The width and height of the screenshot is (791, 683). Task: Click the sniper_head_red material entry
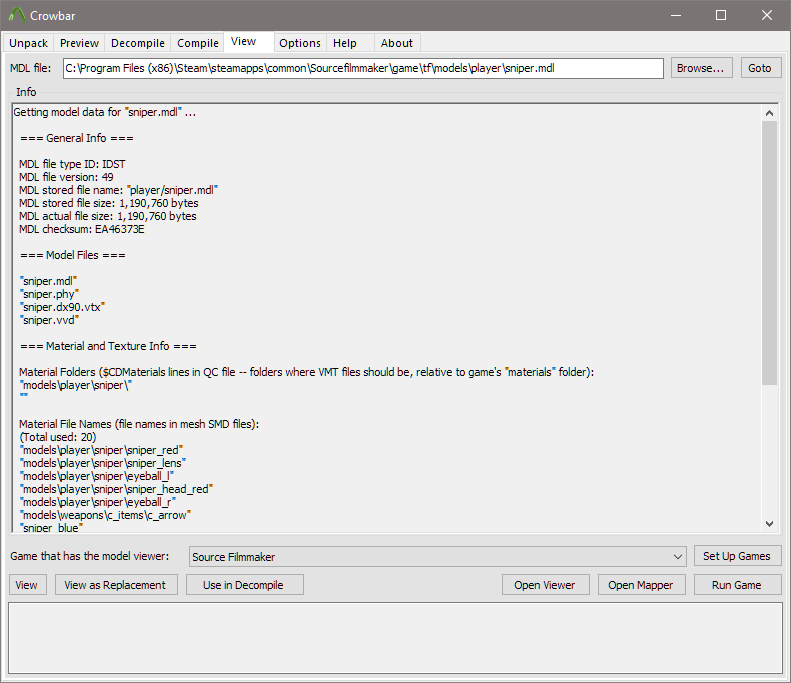pos(116,489)
